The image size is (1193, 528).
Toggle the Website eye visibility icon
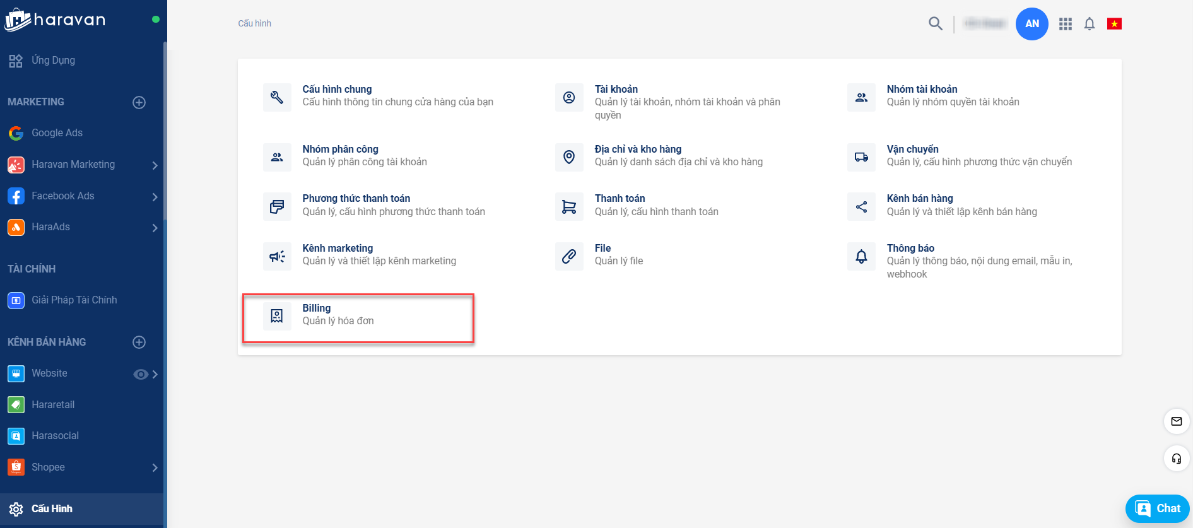141,374
